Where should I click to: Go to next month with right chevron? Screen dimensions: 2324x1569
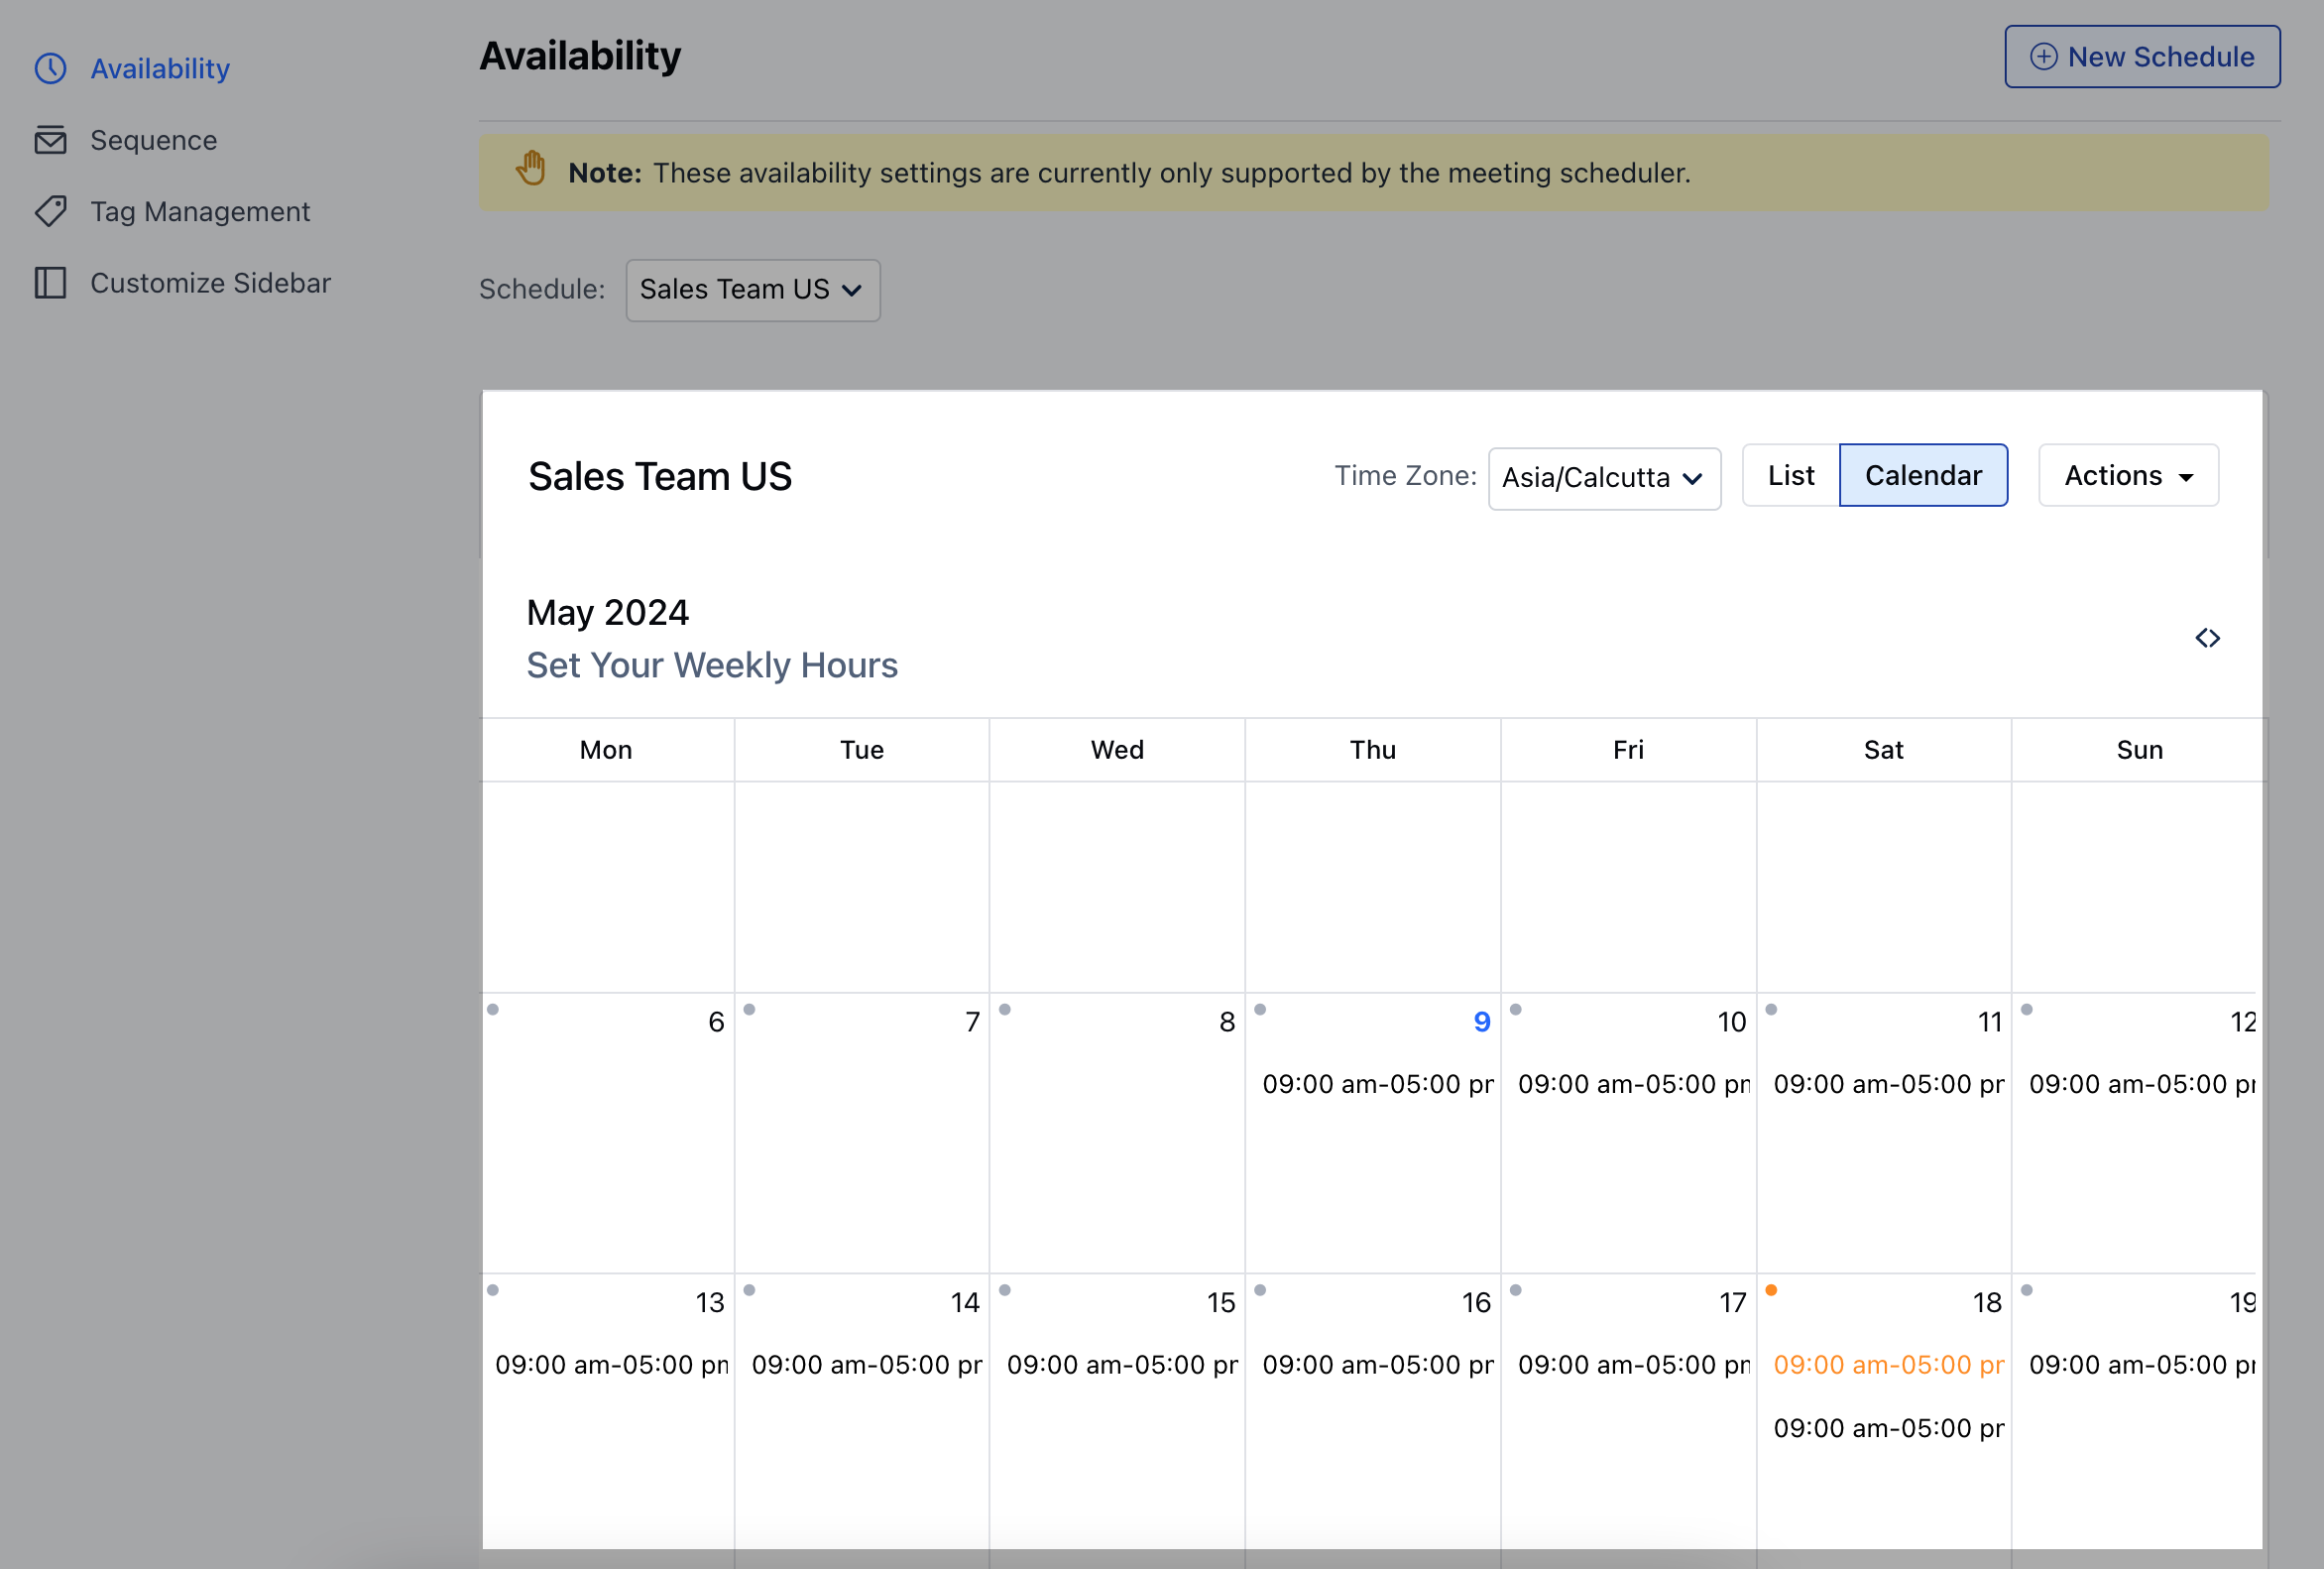[x=2215, y=638]
